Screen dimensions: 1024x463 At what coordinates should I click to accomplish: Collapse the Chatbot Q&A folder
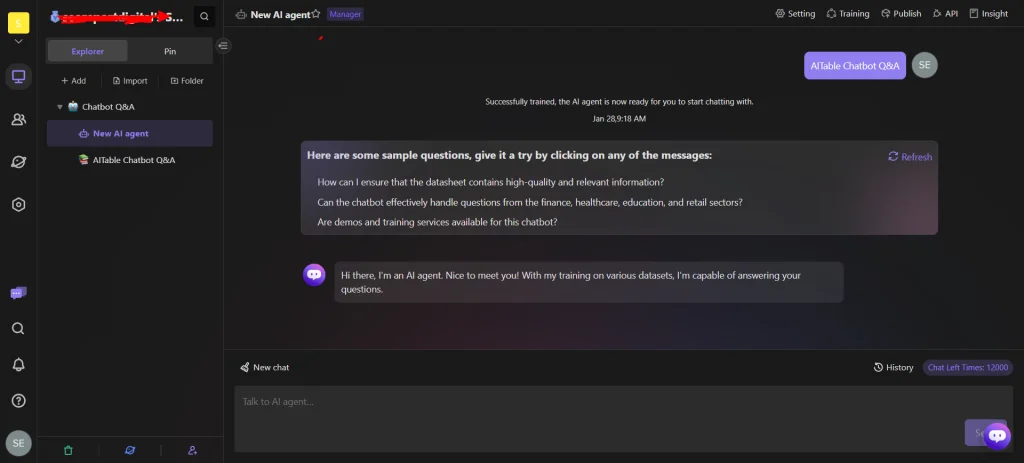(60, 107)
